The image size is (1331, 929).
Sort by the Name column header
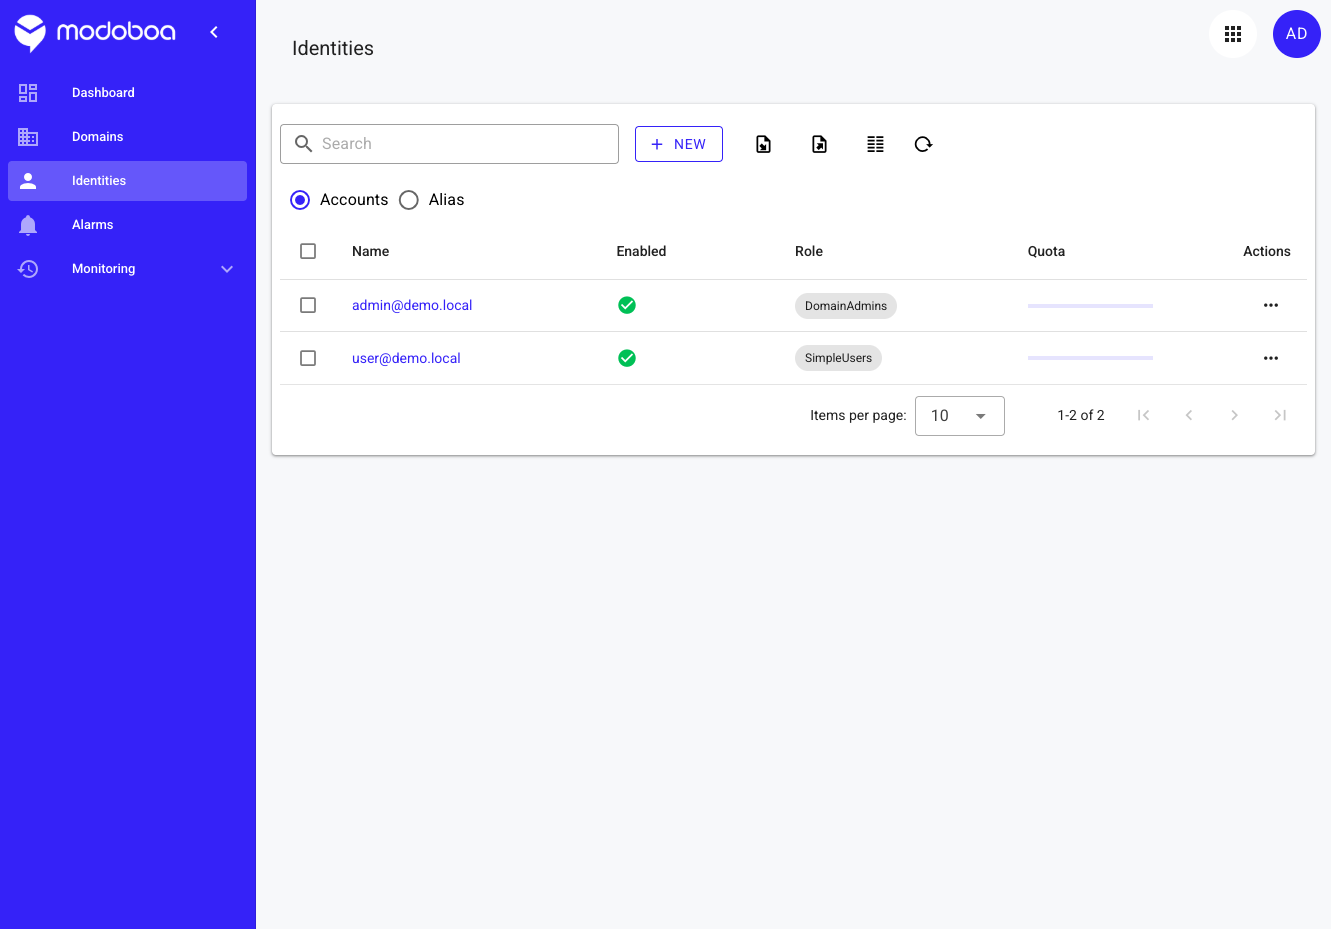pyautogui.click(x=370, y=251)
